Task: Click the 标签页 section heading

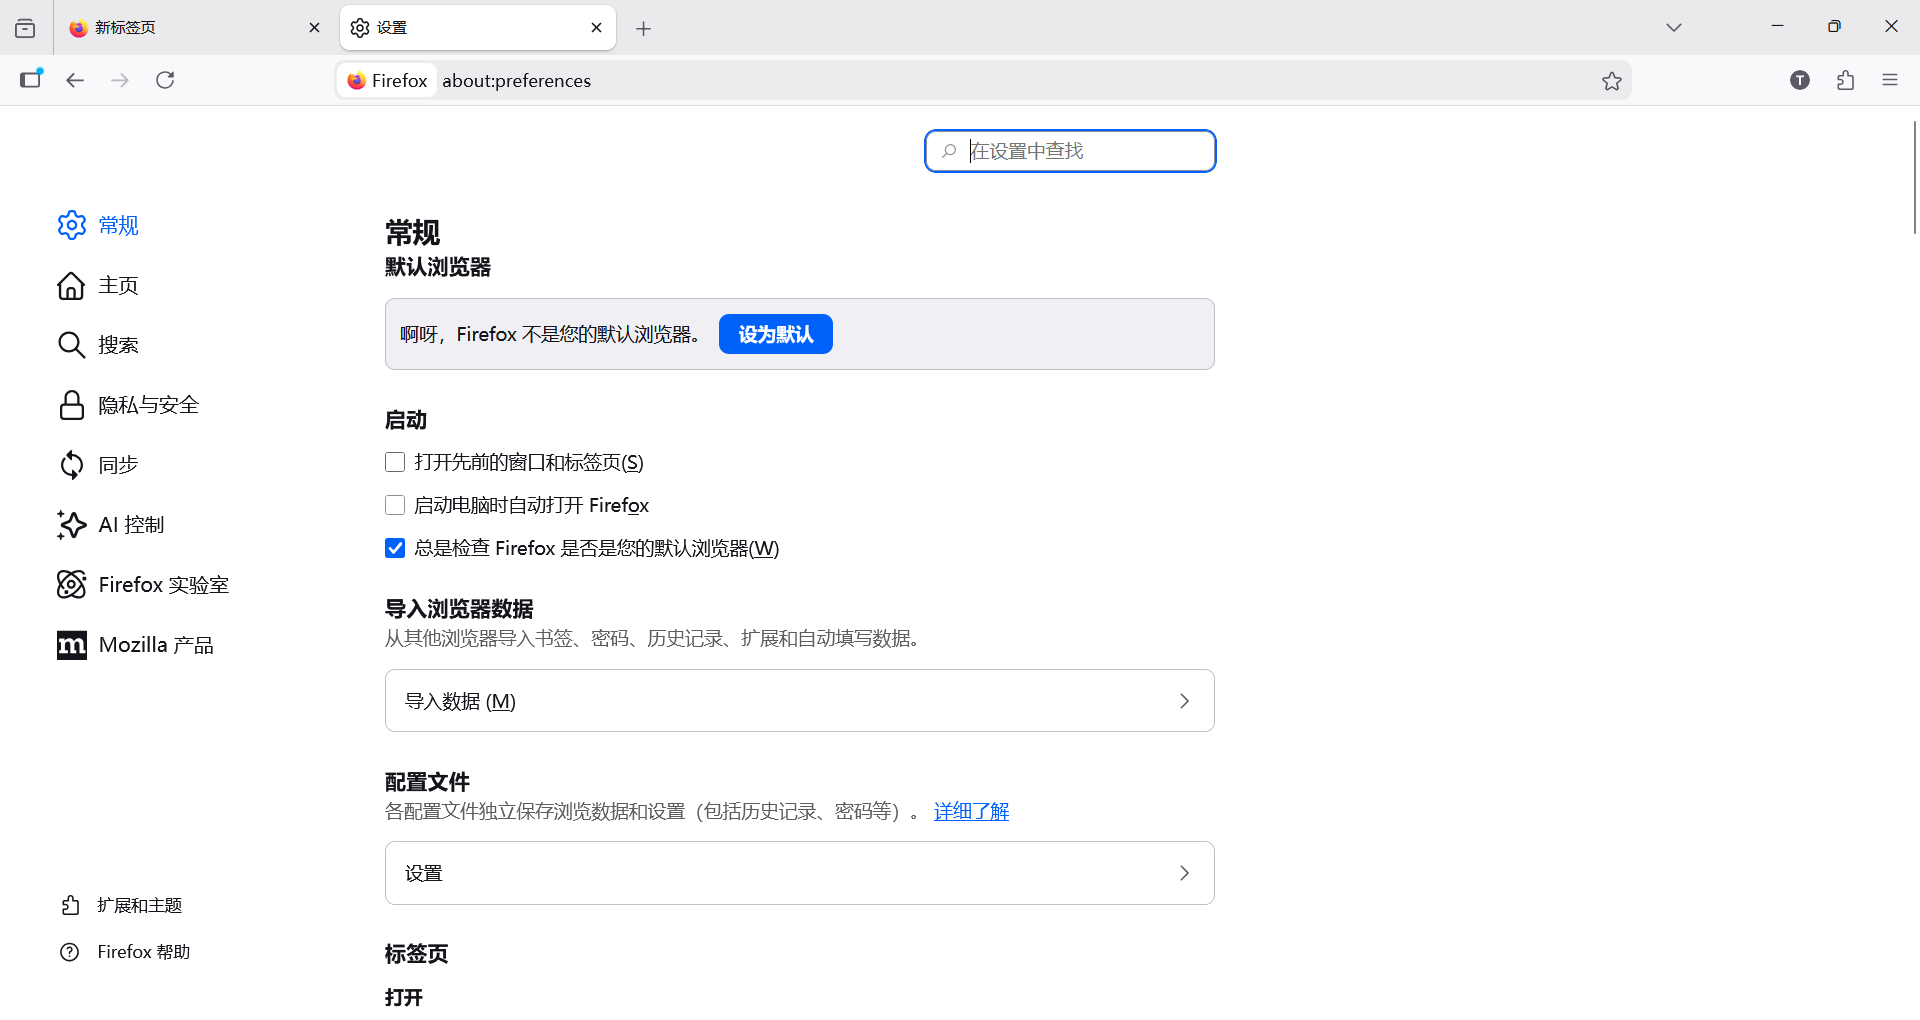Action: pos(416,954)
